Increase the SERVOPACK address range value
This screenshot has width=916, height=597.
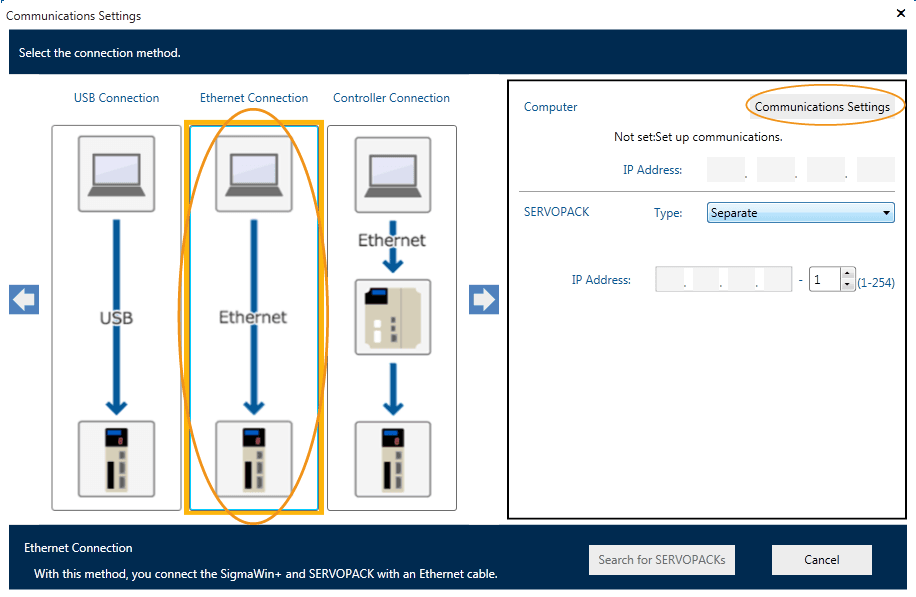click(848, 274)
